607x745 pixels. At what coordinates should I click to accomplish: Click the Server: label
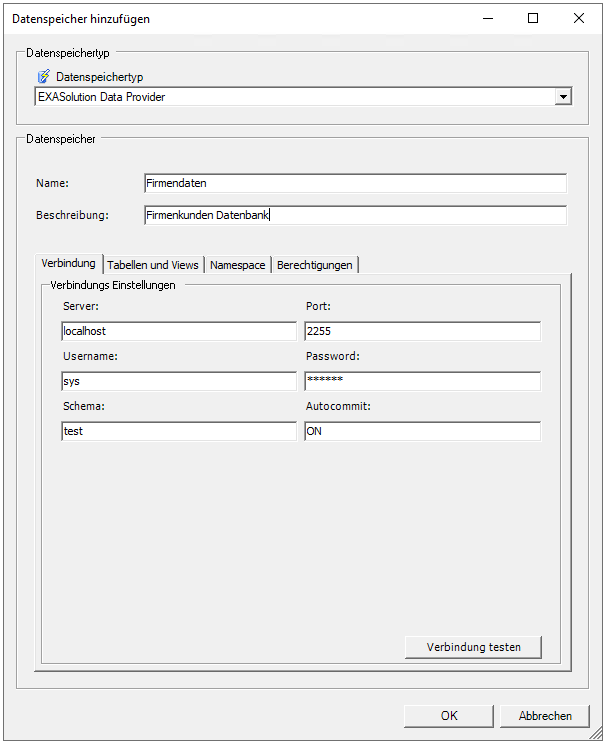click(81, 306)
